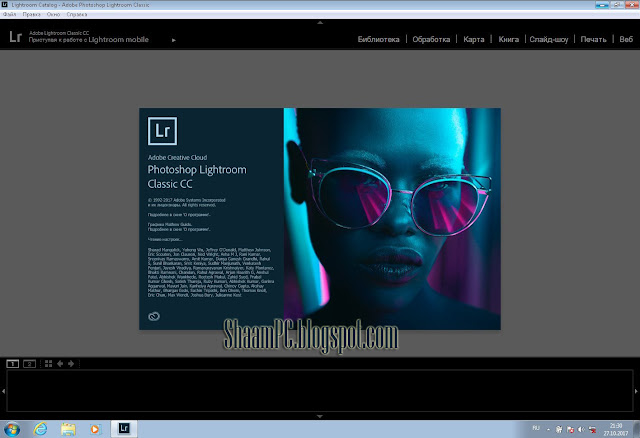Click the Creative Cloud icon on splash
Viewport: 640px width, 438px height.
(x=154, y=316)
